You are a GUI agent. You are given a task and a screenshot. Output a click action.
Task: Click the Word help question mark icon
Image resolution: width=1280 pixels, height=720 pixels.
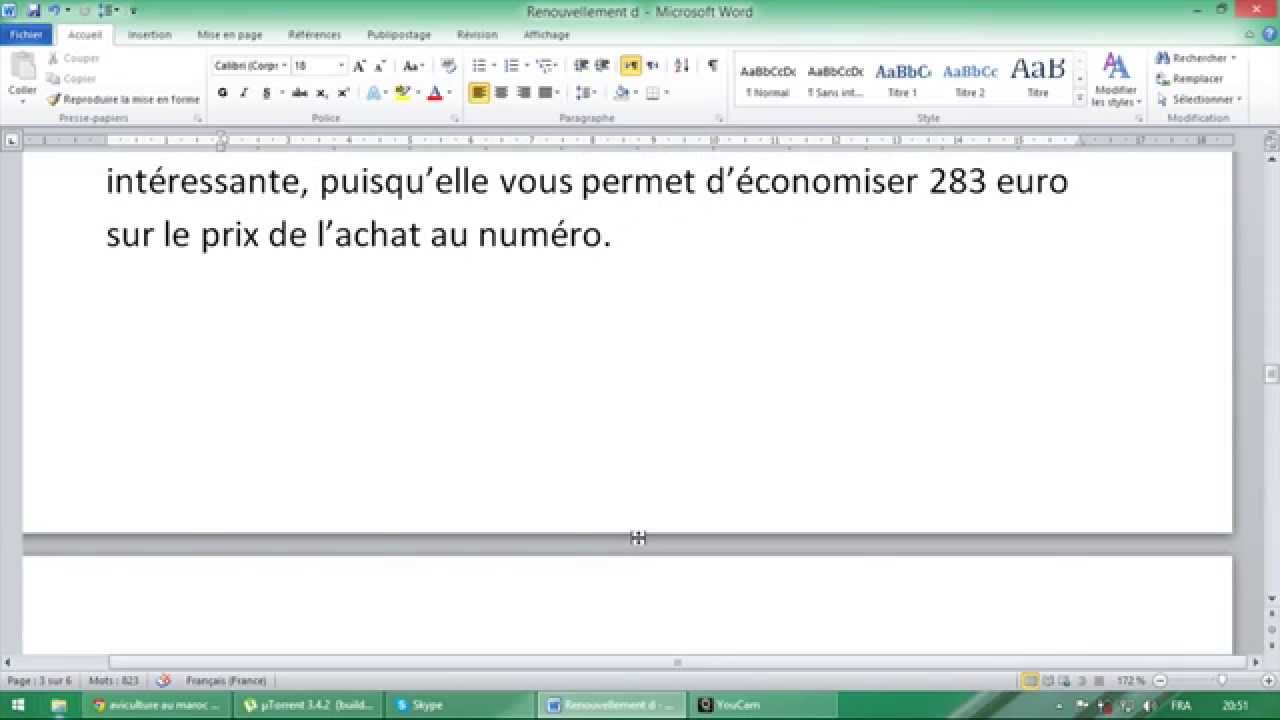1270,34
